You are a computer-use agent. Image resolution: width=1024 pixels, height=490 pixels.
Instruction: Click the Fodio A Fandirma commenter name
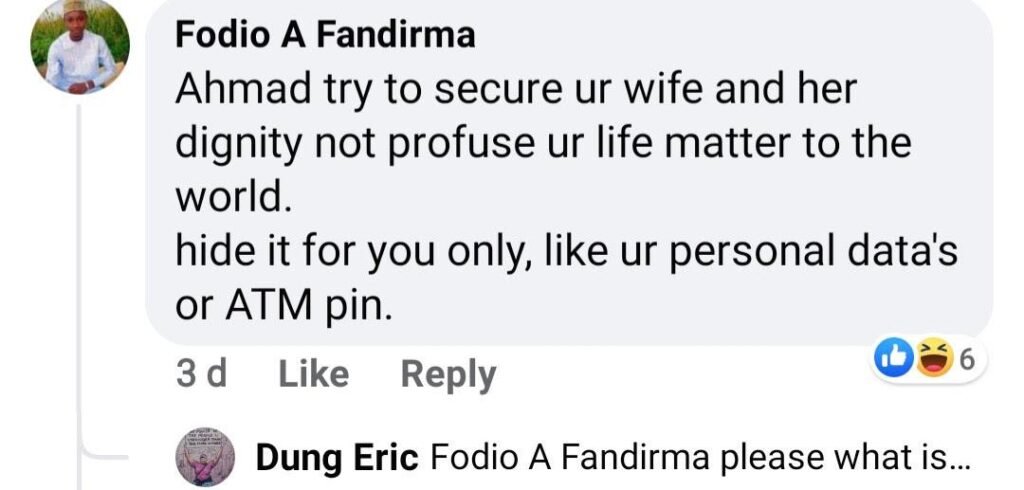(325, 36)
